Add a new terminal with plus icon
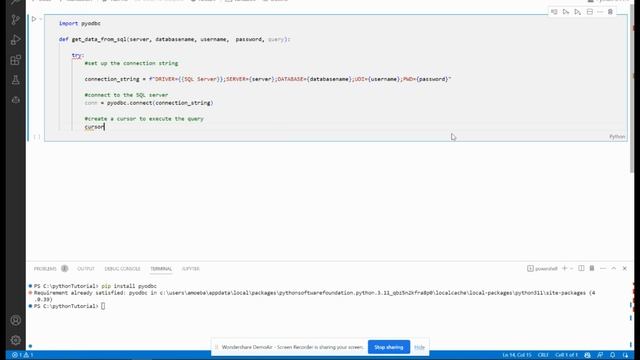 pyautogui.click(x=565, y=268)
